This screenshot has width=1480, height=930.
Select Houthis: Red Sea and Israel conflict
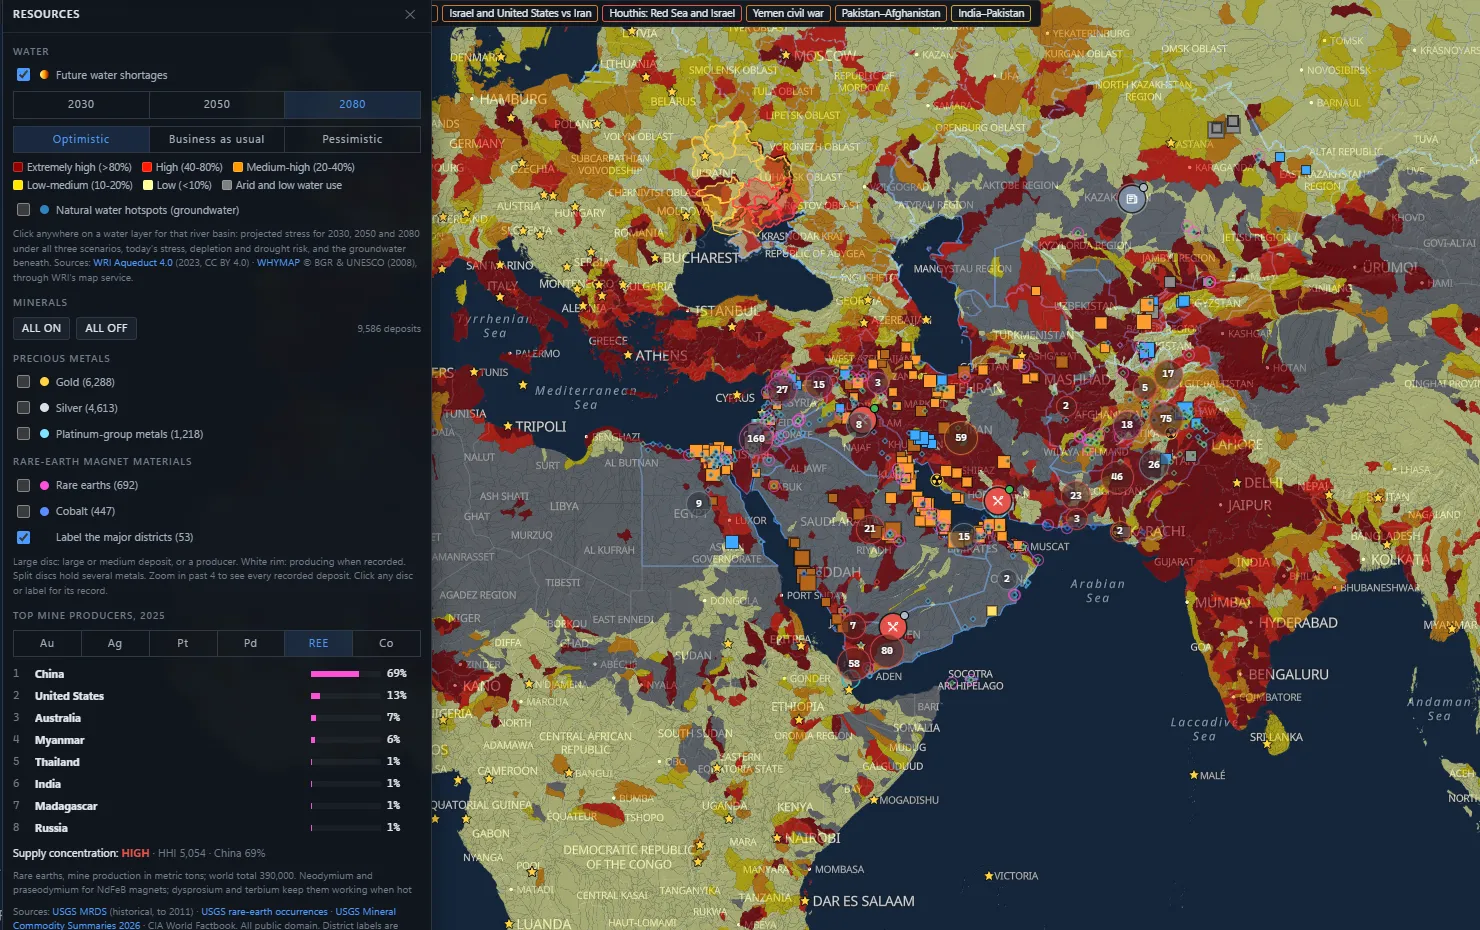[672, 13]
